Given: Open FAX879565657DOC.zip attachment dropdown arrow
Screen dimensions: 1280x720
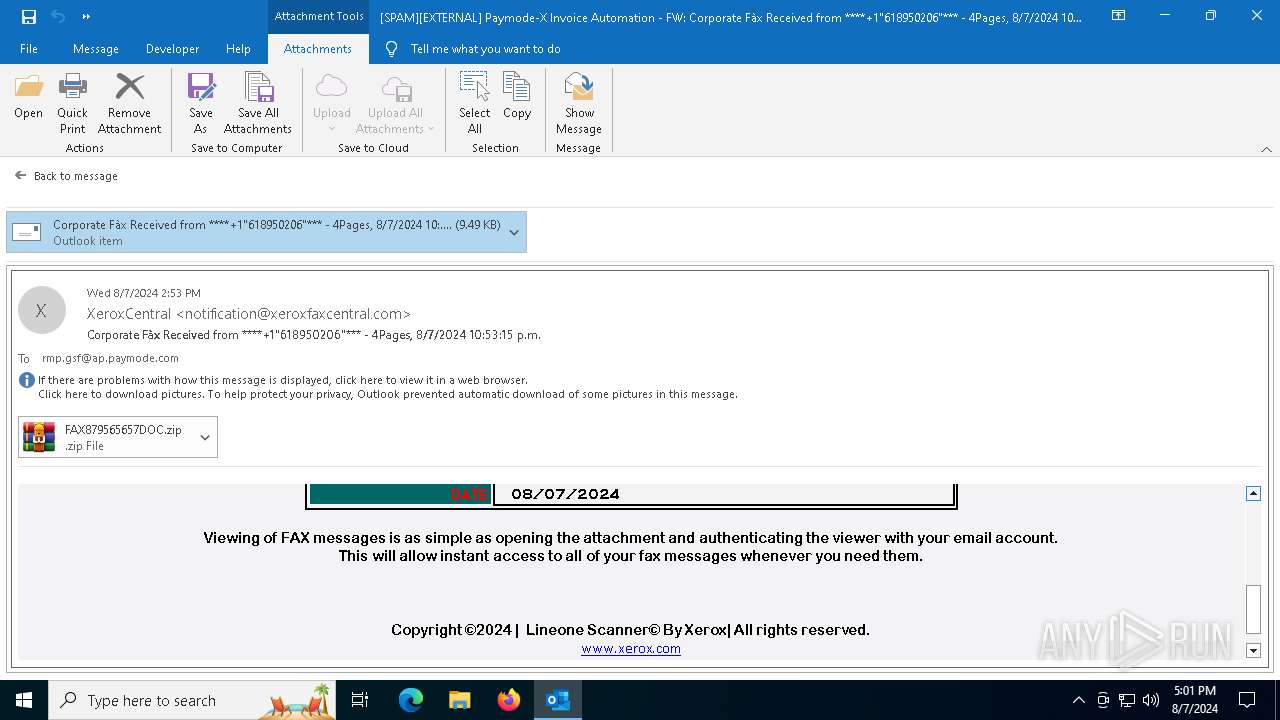Looking at the screenshot, I should coord(205,437).
